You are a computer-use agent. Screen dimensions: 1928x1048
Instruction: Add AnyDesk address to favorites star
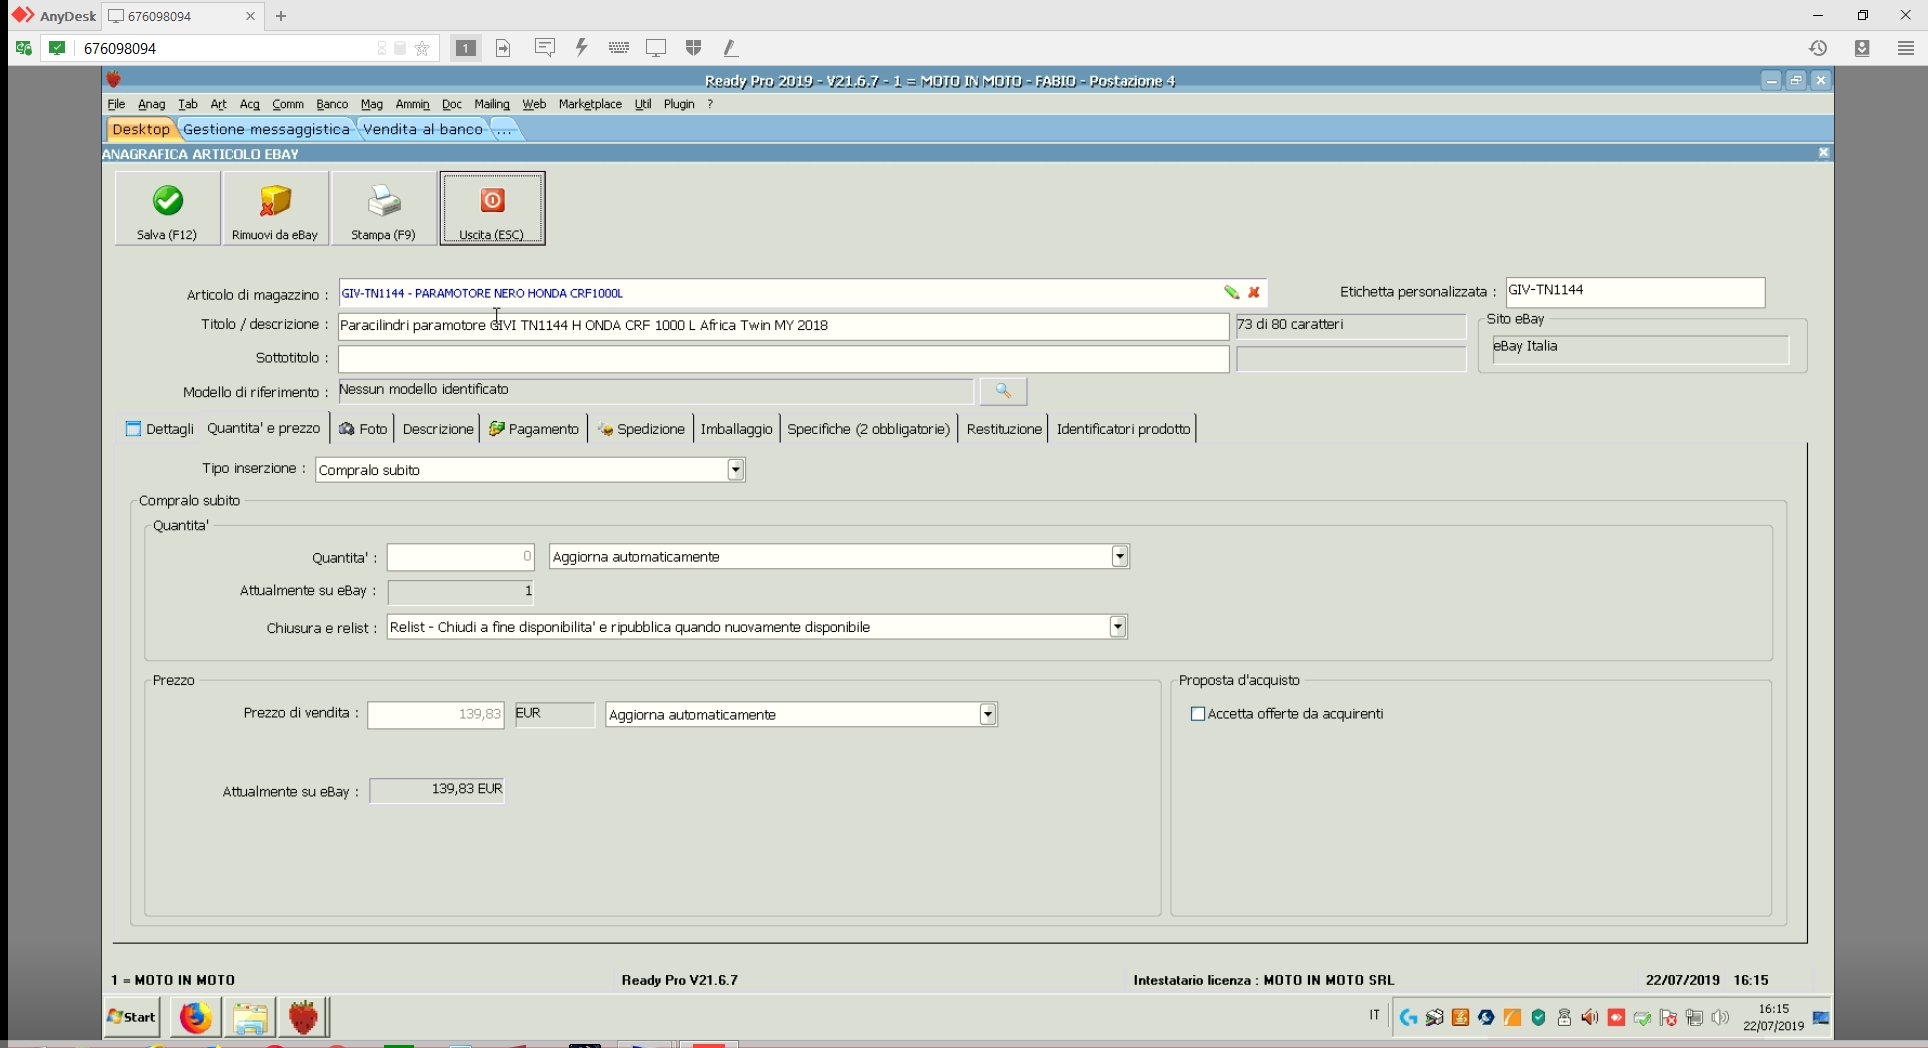pyautogui.click(x=423, y=48)
